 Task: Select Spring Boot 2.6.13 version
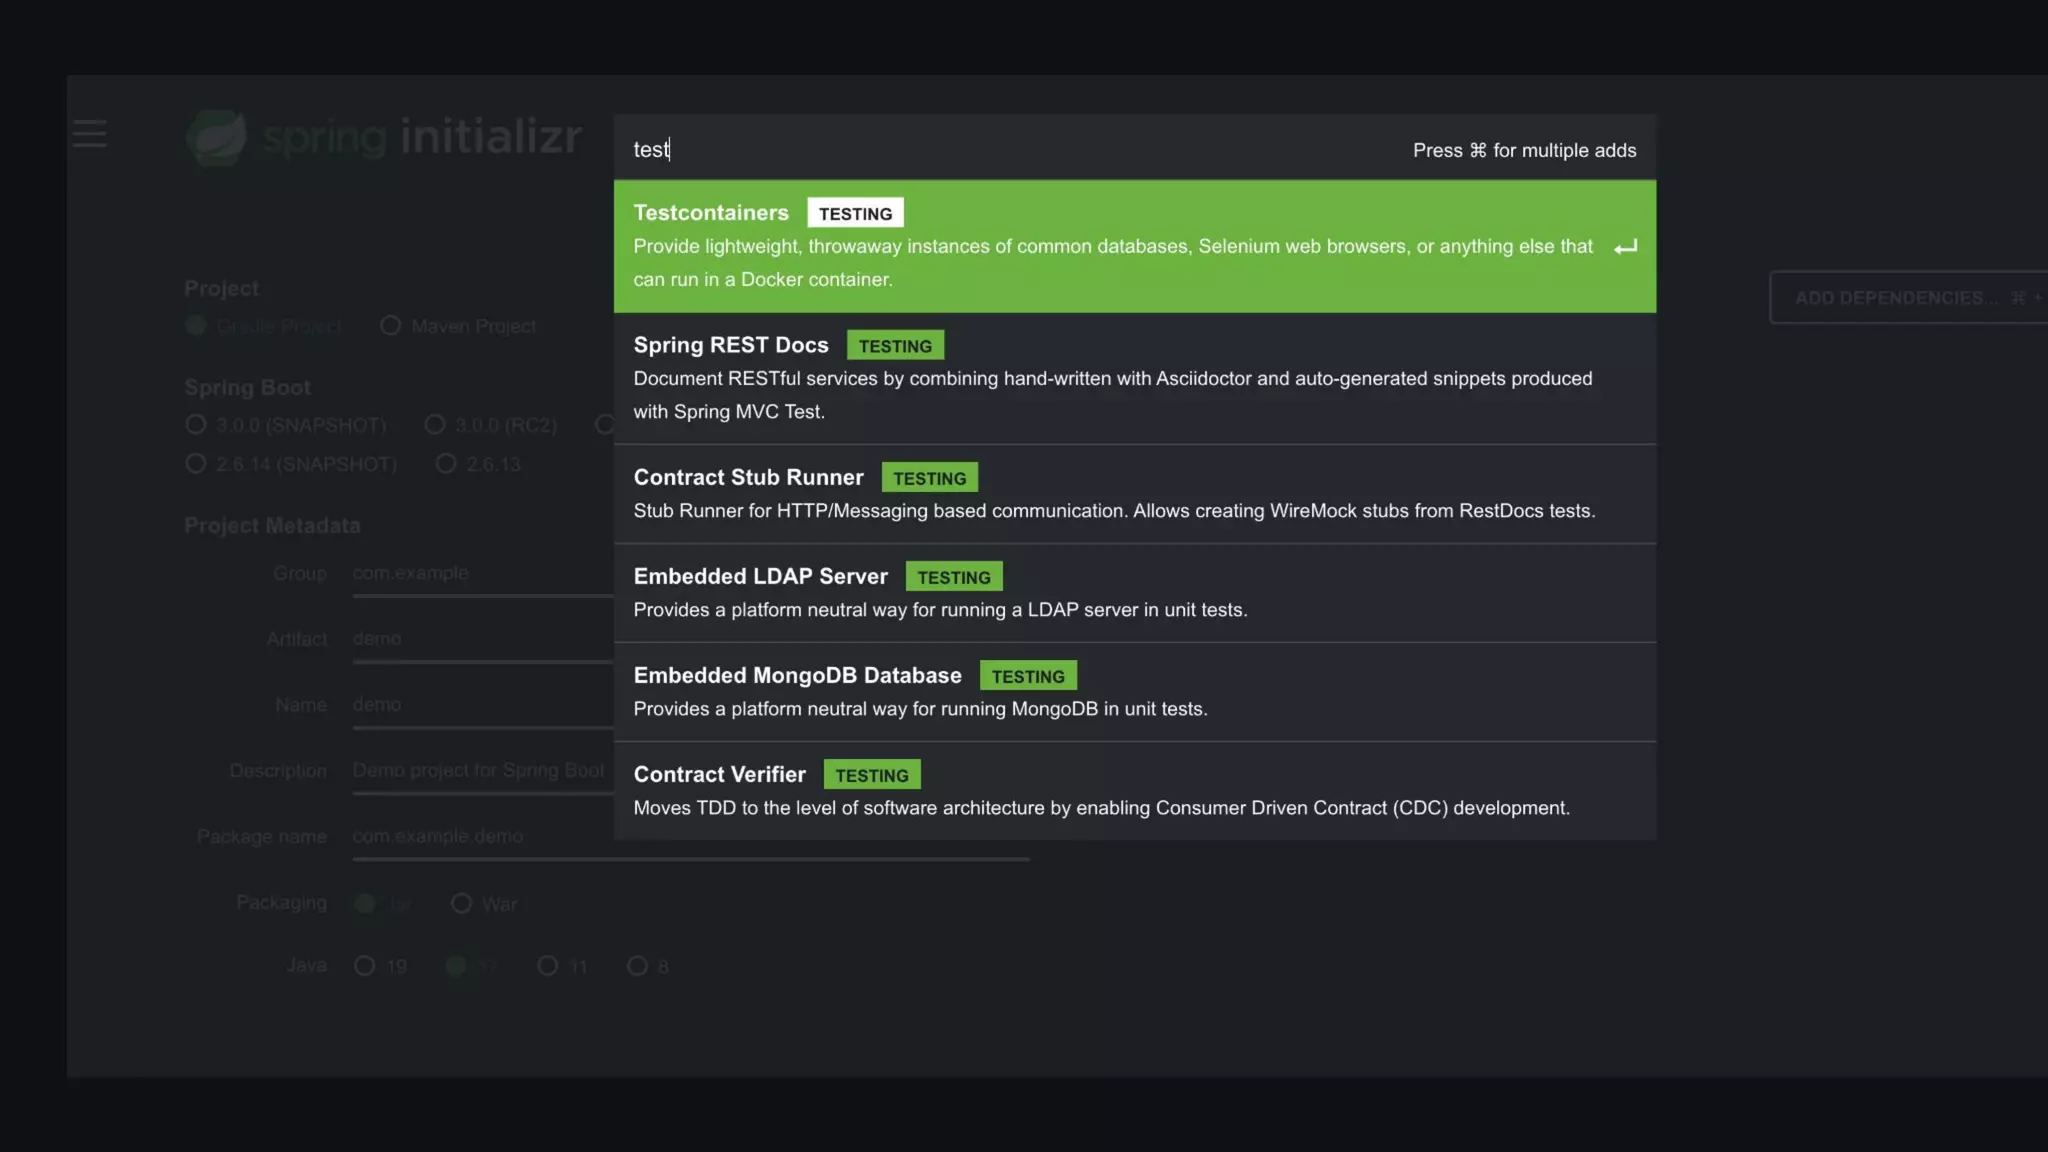[447, 464]
